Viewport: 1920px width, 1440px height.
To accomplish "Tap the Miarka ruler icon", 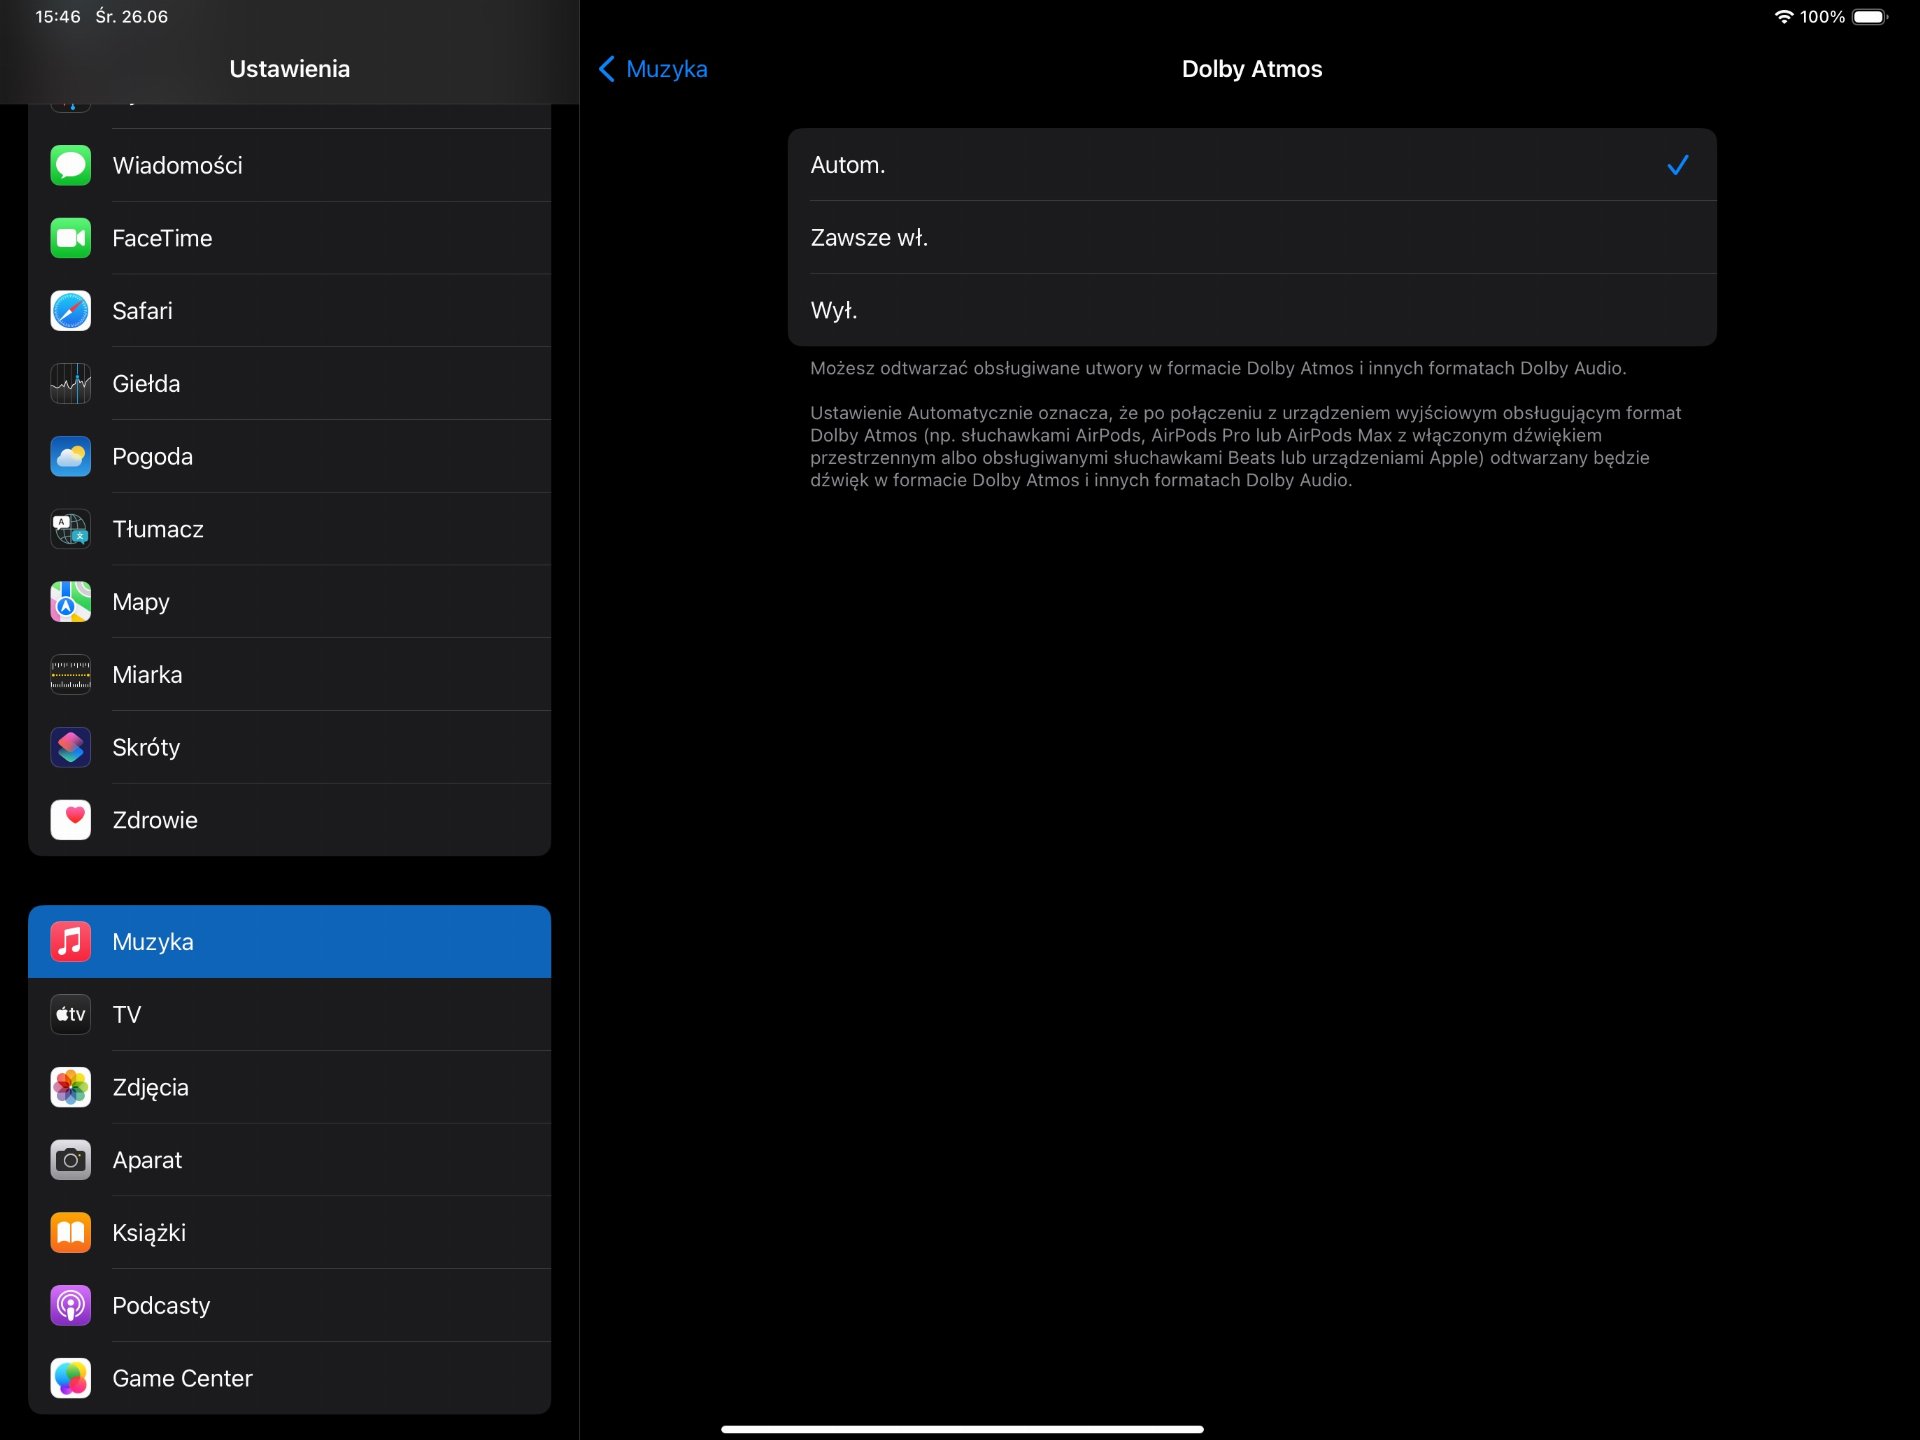I will tap(71, 675).
